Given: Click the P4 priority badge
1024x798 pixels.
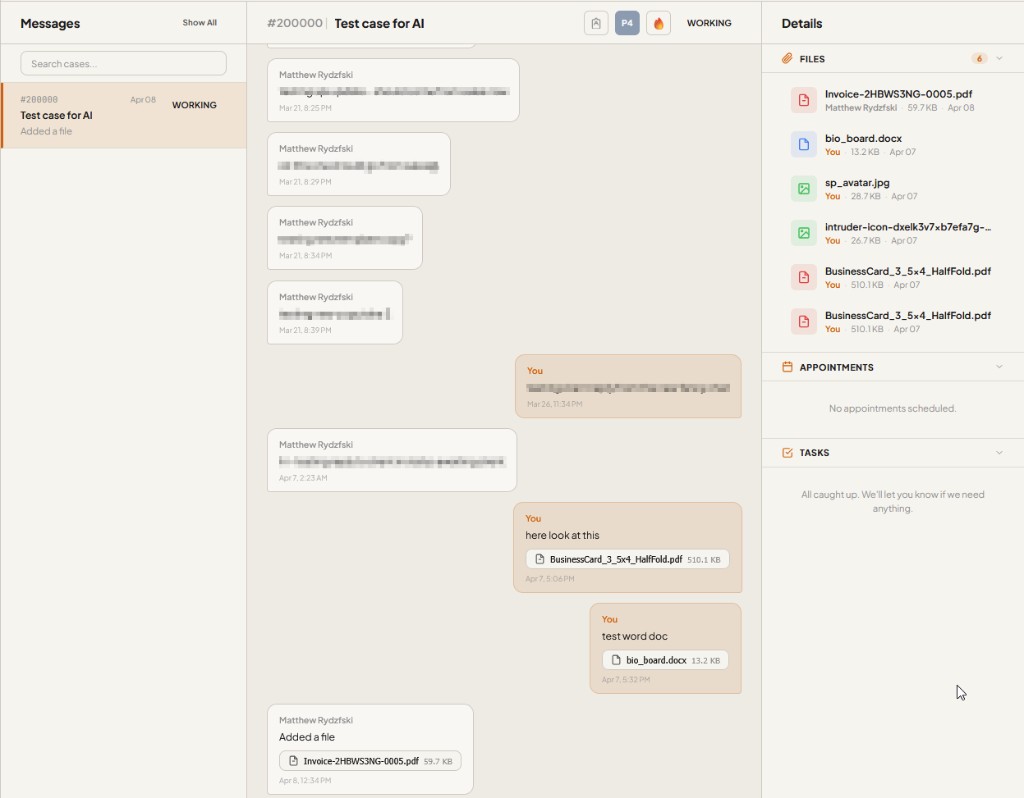Looking at the screenshot, I should (x=627, y=24).
